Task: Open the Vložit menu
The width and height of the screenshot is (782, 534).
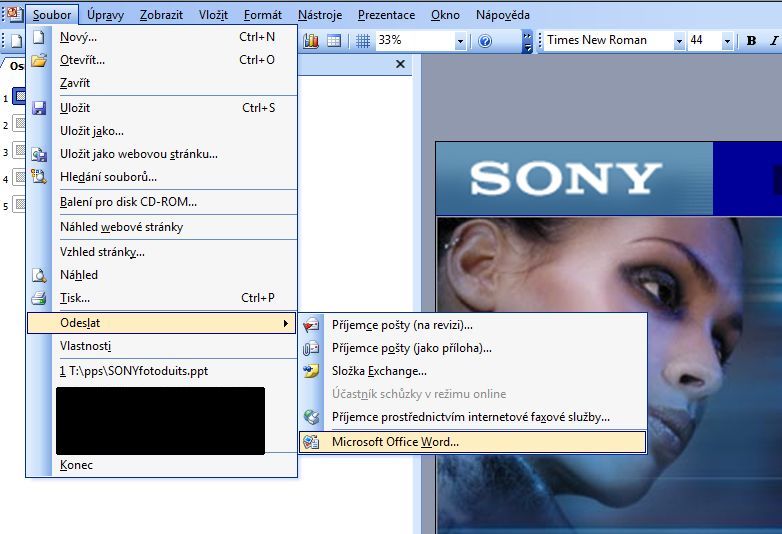Action: point(213,15)
